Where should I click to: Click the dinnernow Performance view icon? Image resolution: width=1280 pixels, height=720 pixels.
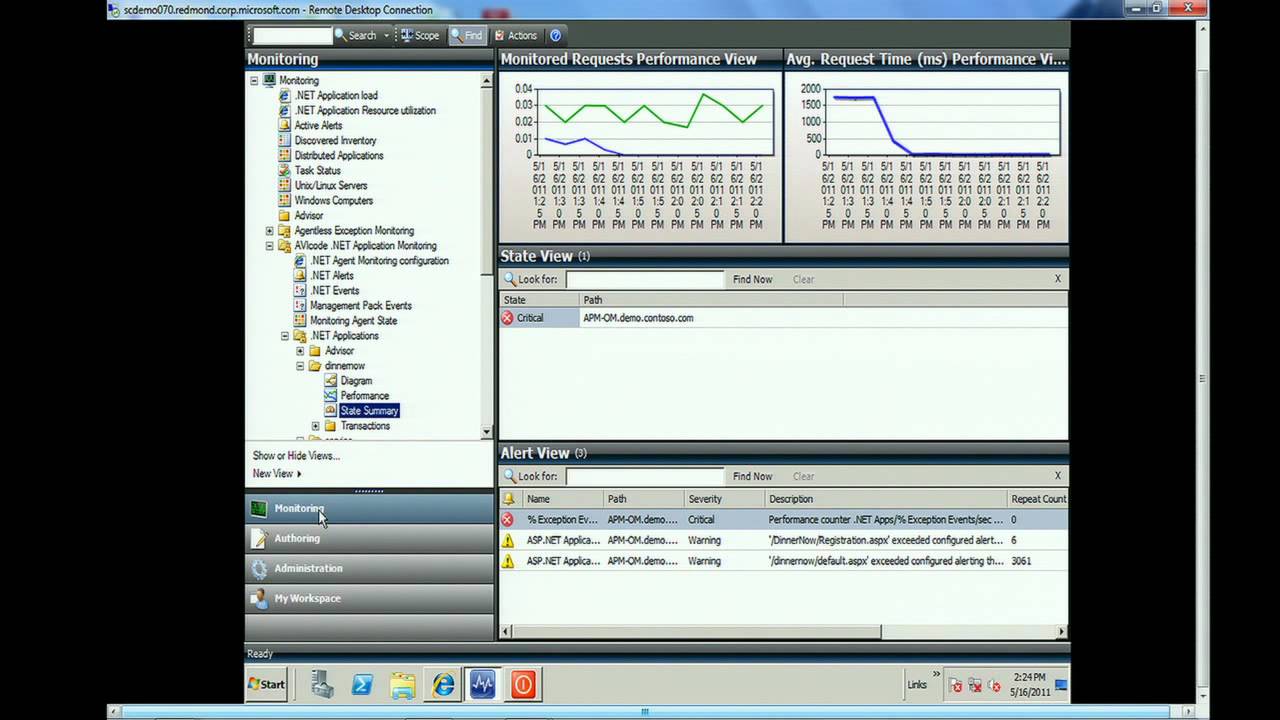click(x=331, y=395)
